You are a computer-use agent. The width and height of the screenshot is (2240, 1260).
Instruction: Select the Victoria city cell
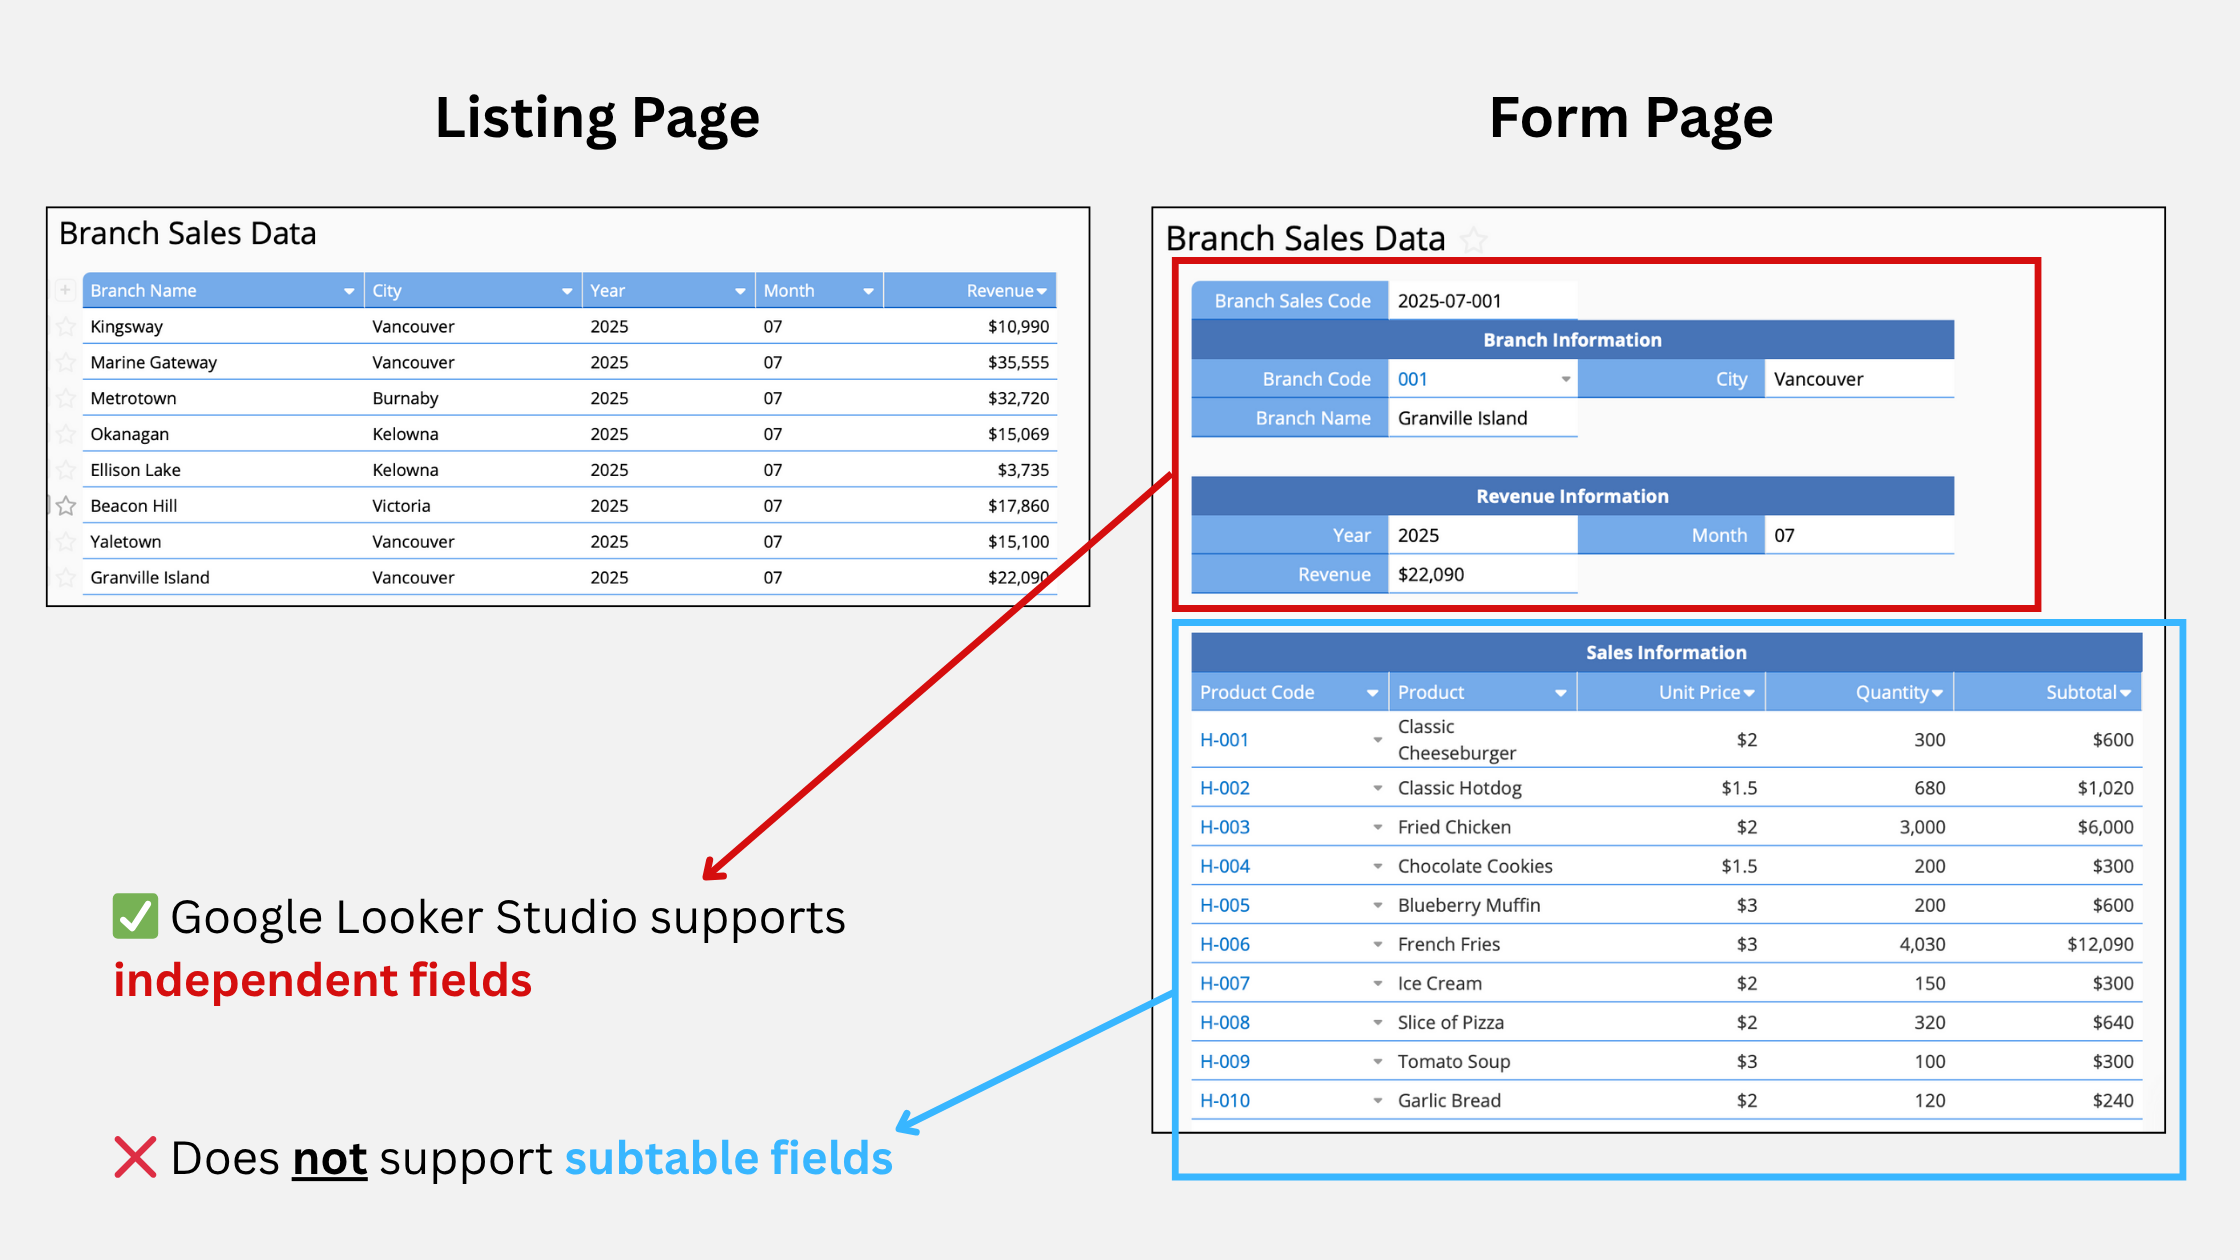[473, 506]
